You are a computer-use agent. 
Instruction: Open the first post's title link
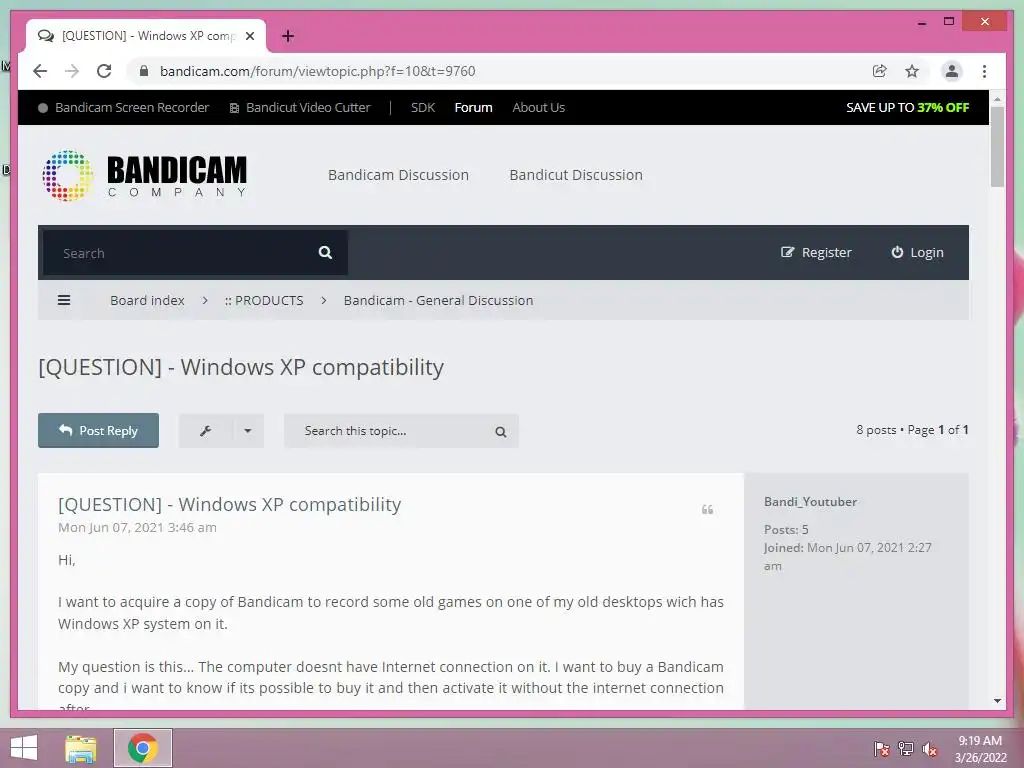pos(229,504)
